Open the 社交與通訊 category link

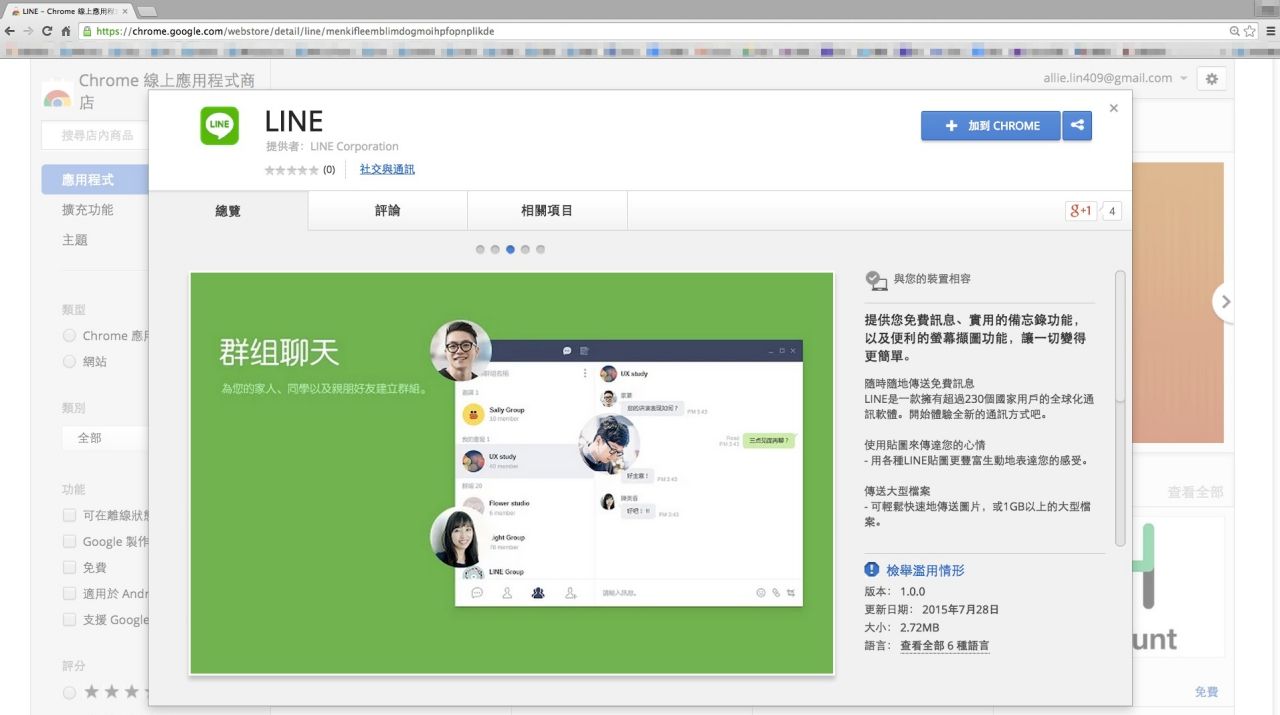pyautogui.click(x=387, y=169)
